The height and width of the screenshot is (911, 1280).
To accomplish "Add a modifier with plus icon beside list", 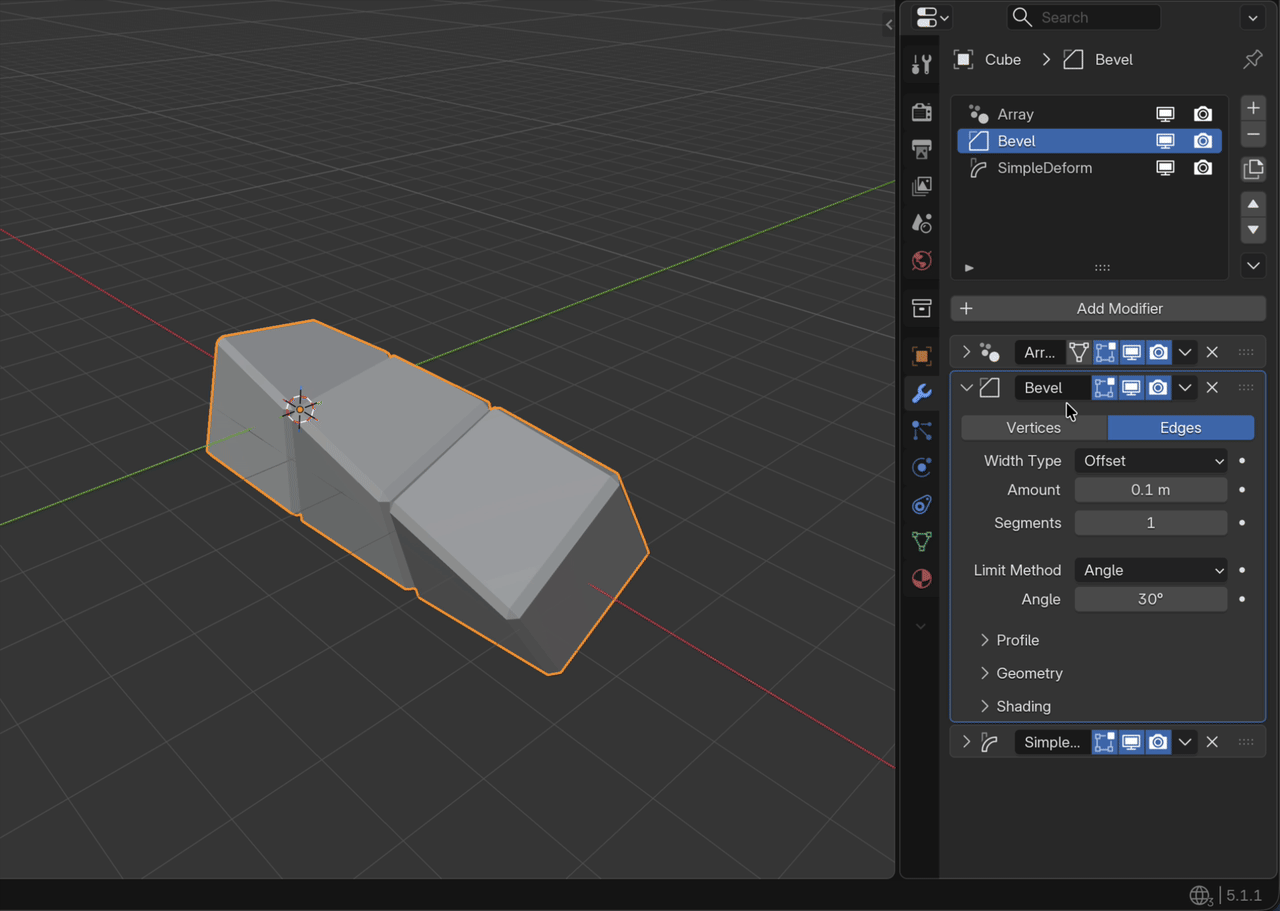I will (1253, 108).
